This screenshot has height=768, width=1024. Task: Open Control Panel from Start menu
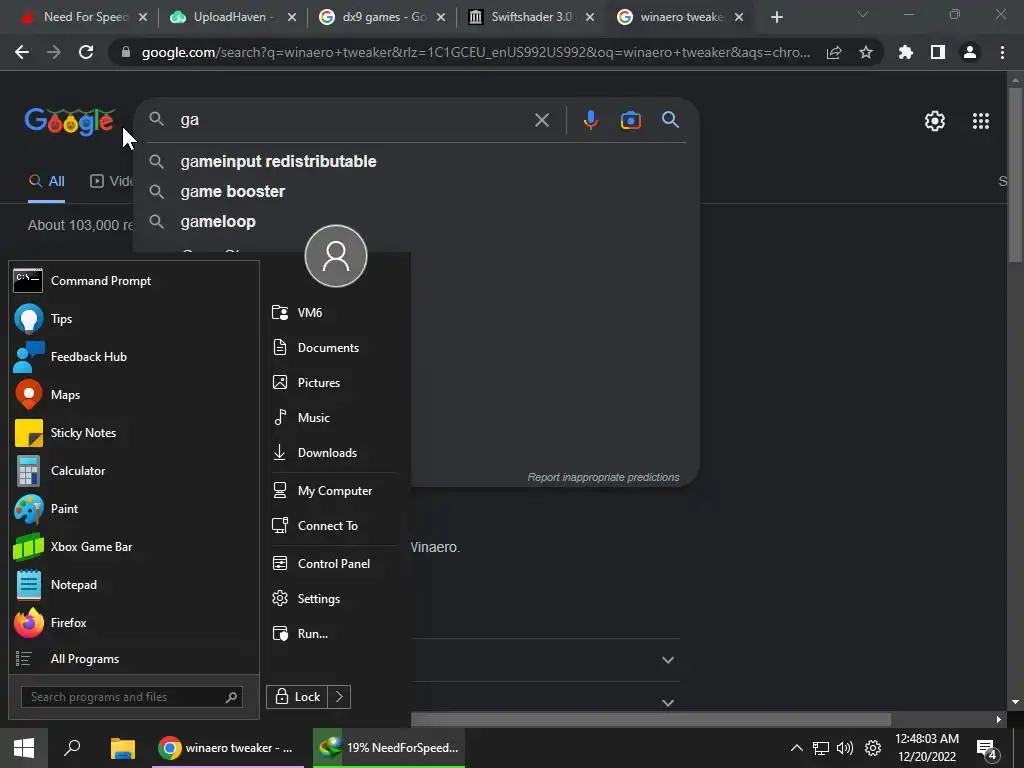[333, 564]
